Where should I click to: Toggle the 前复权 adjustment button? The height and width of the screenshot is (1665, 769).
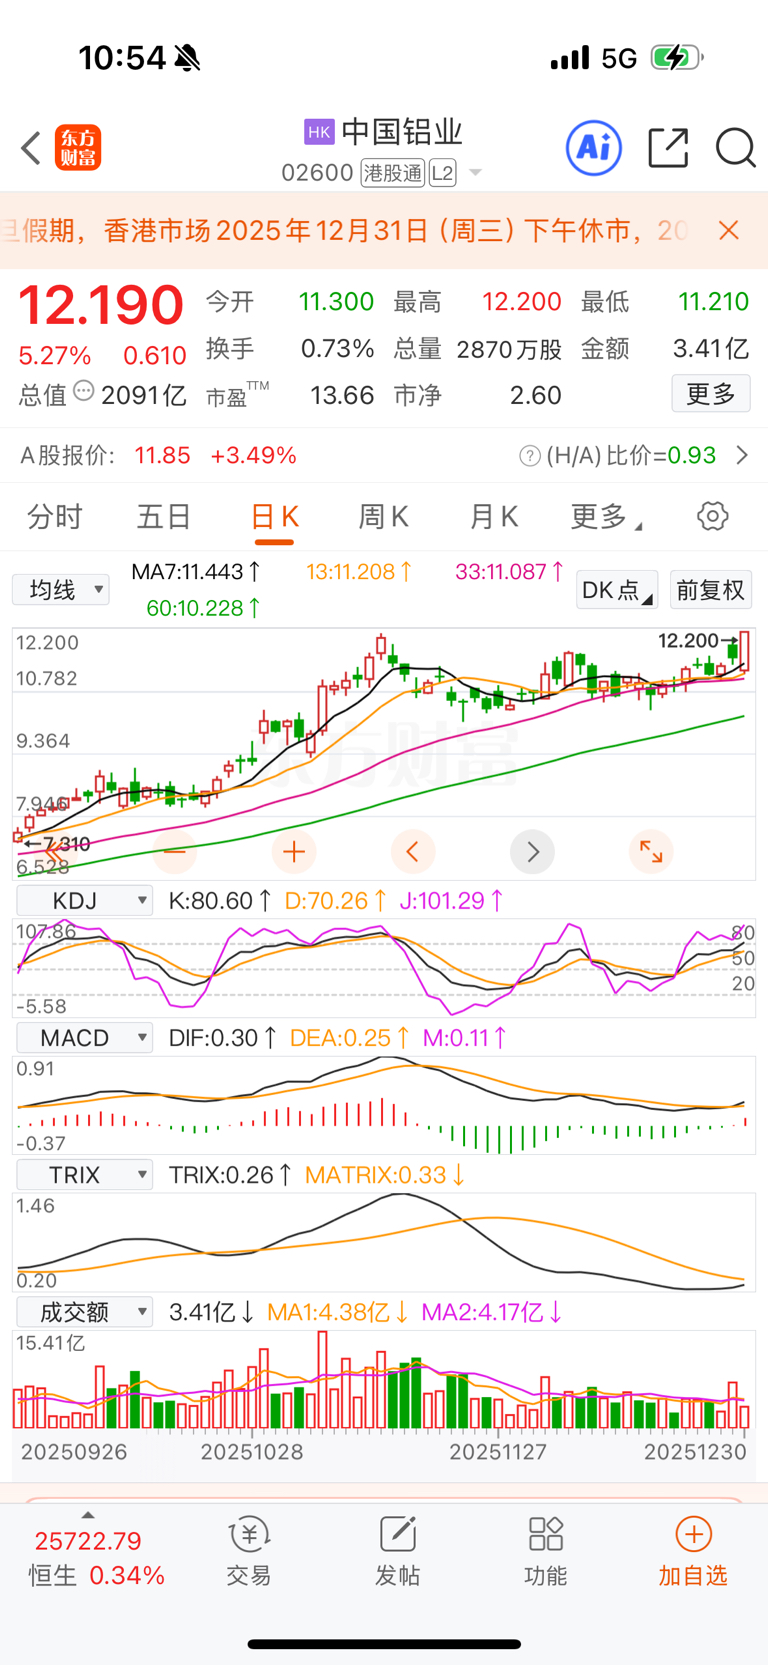(x=711, y=590)
